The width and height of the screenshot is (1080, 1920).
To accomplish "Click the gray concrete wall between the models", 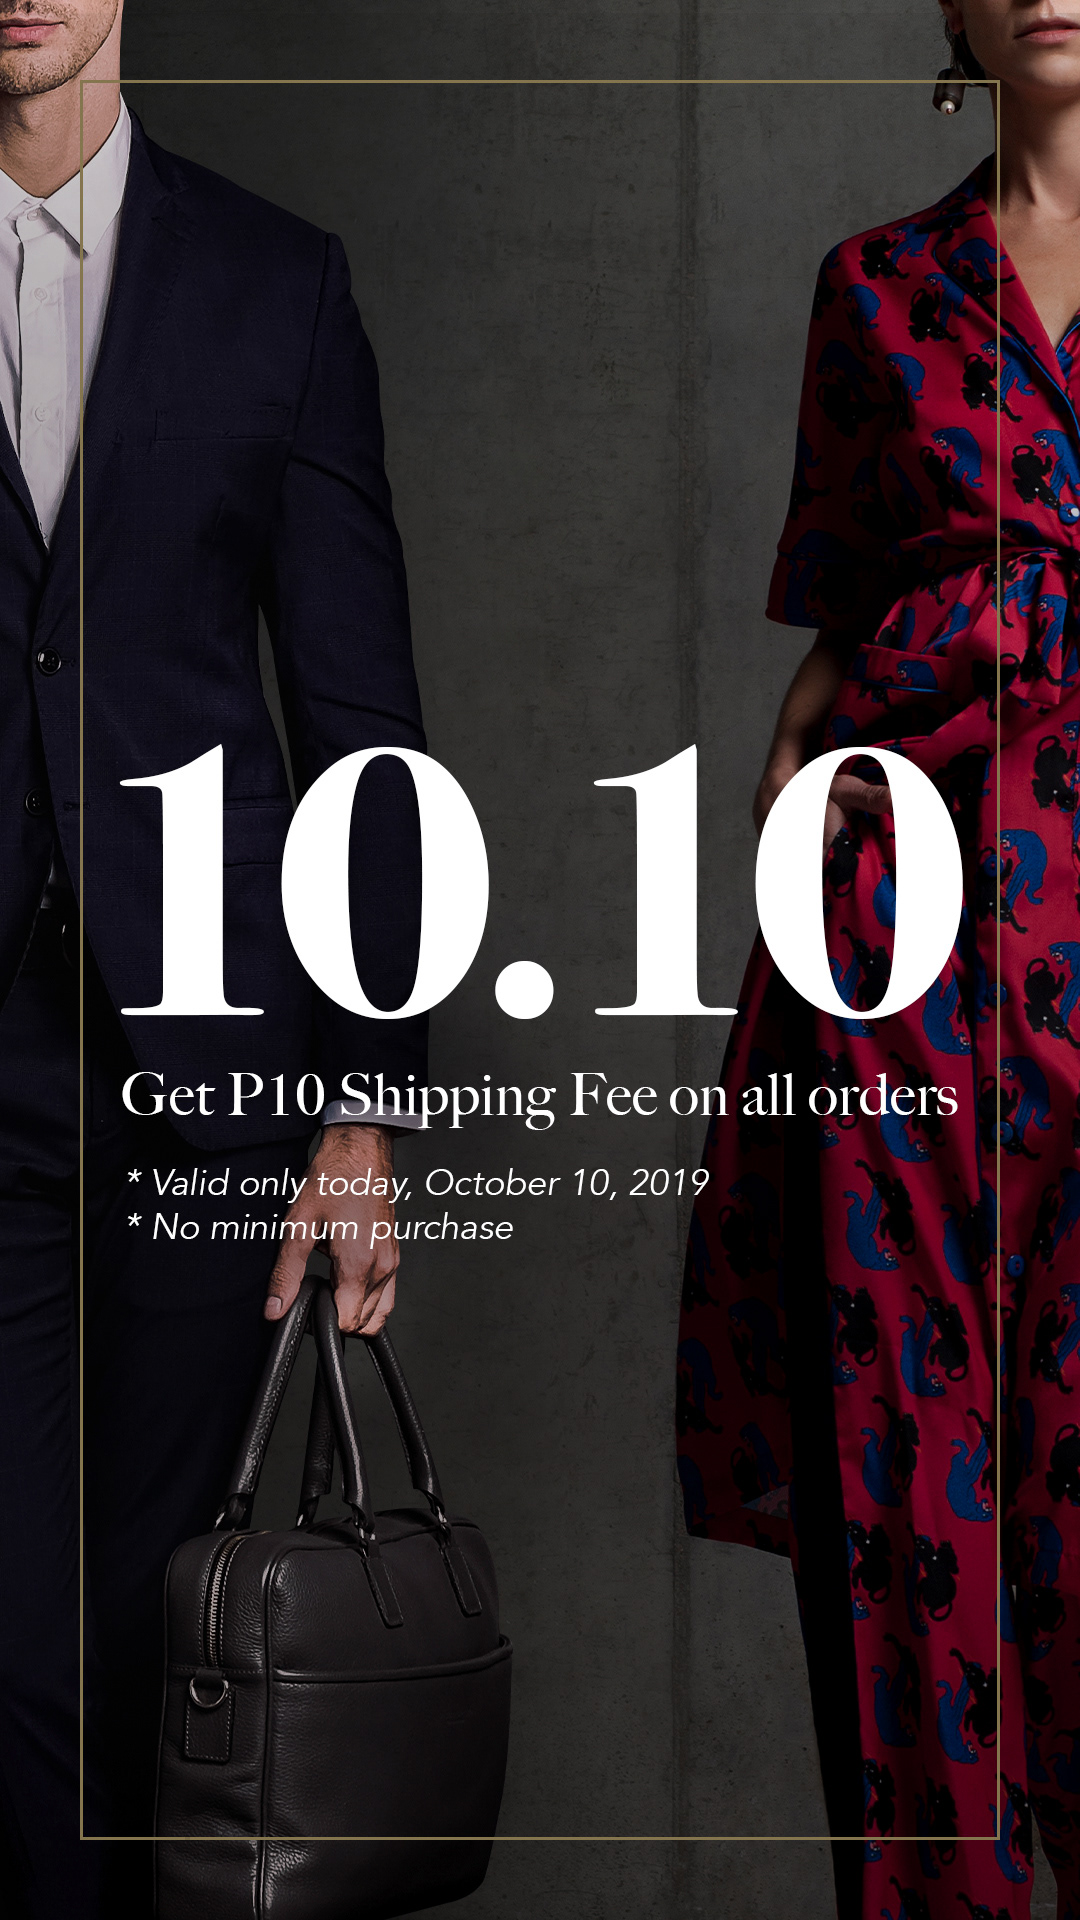I will click(x=600, y=400).
